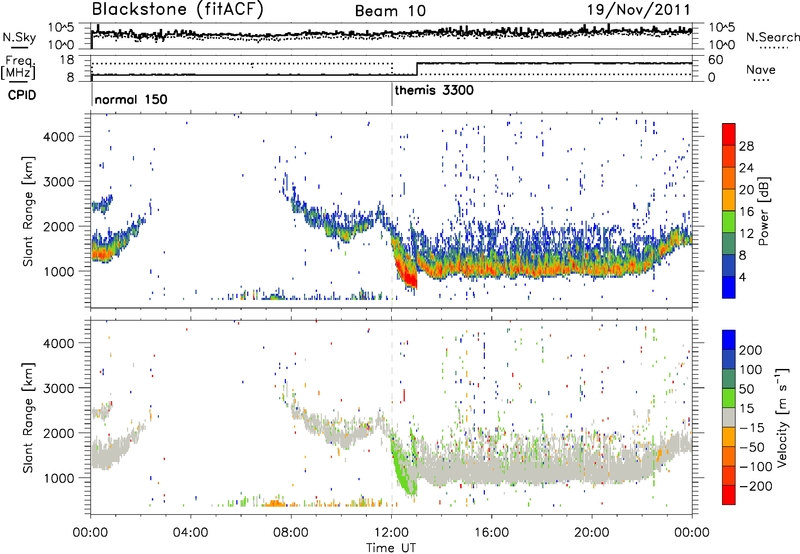Click the 'normal 150' CPID marker
The width and height of the screenshot is (800, 554).
pyautogui.click(x=131, y=99)
